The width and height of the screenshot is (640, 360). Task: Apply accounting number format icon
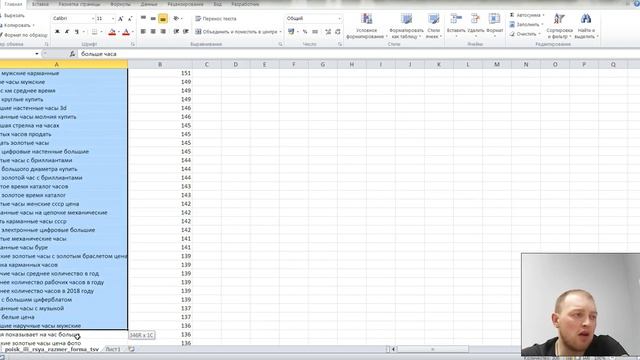[291, 31]
